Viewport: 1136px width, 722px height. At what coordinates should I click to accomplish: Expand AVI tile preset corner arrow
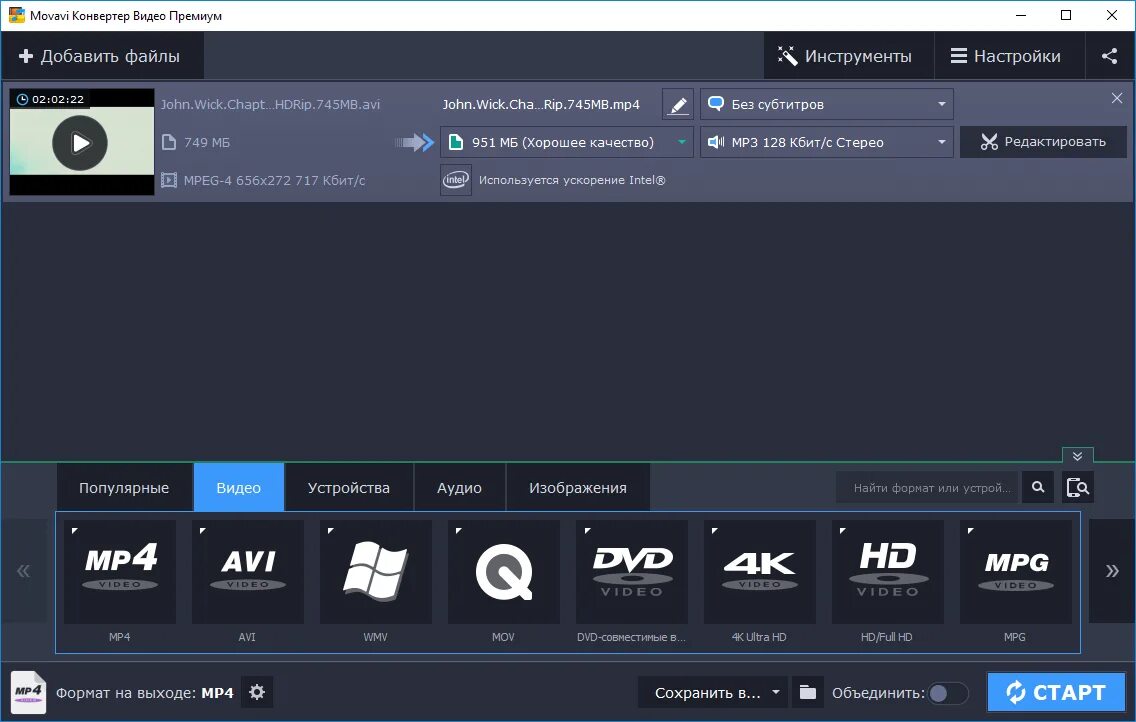202,531
